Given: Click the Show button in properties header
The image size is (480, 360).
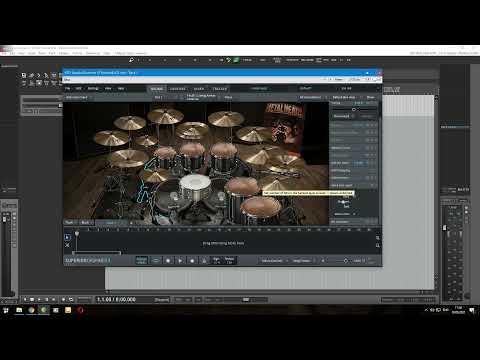Looking at the screenshot, I should click(x=370, y=97).
